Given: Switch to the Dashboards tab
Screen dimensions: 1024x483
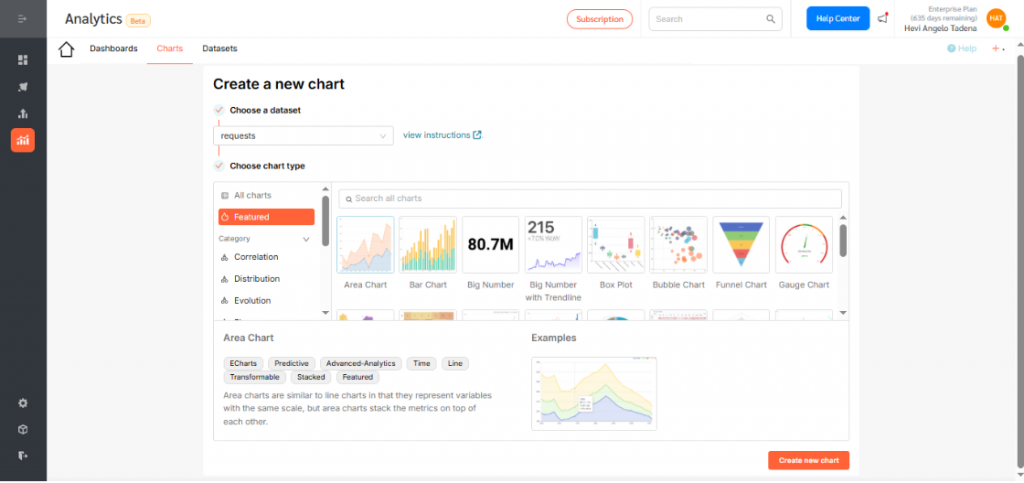Looking at the screenshot, I should 113,48.
